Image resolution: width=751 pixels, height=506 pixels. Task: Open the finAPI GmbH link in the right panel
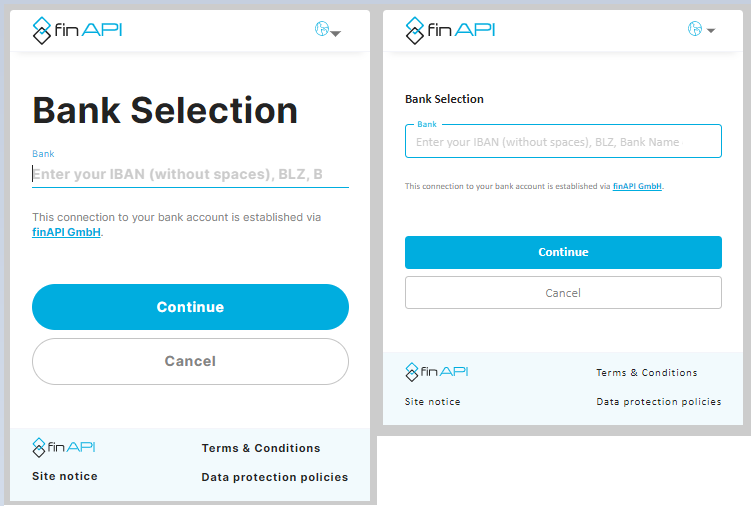coord(637,186)
